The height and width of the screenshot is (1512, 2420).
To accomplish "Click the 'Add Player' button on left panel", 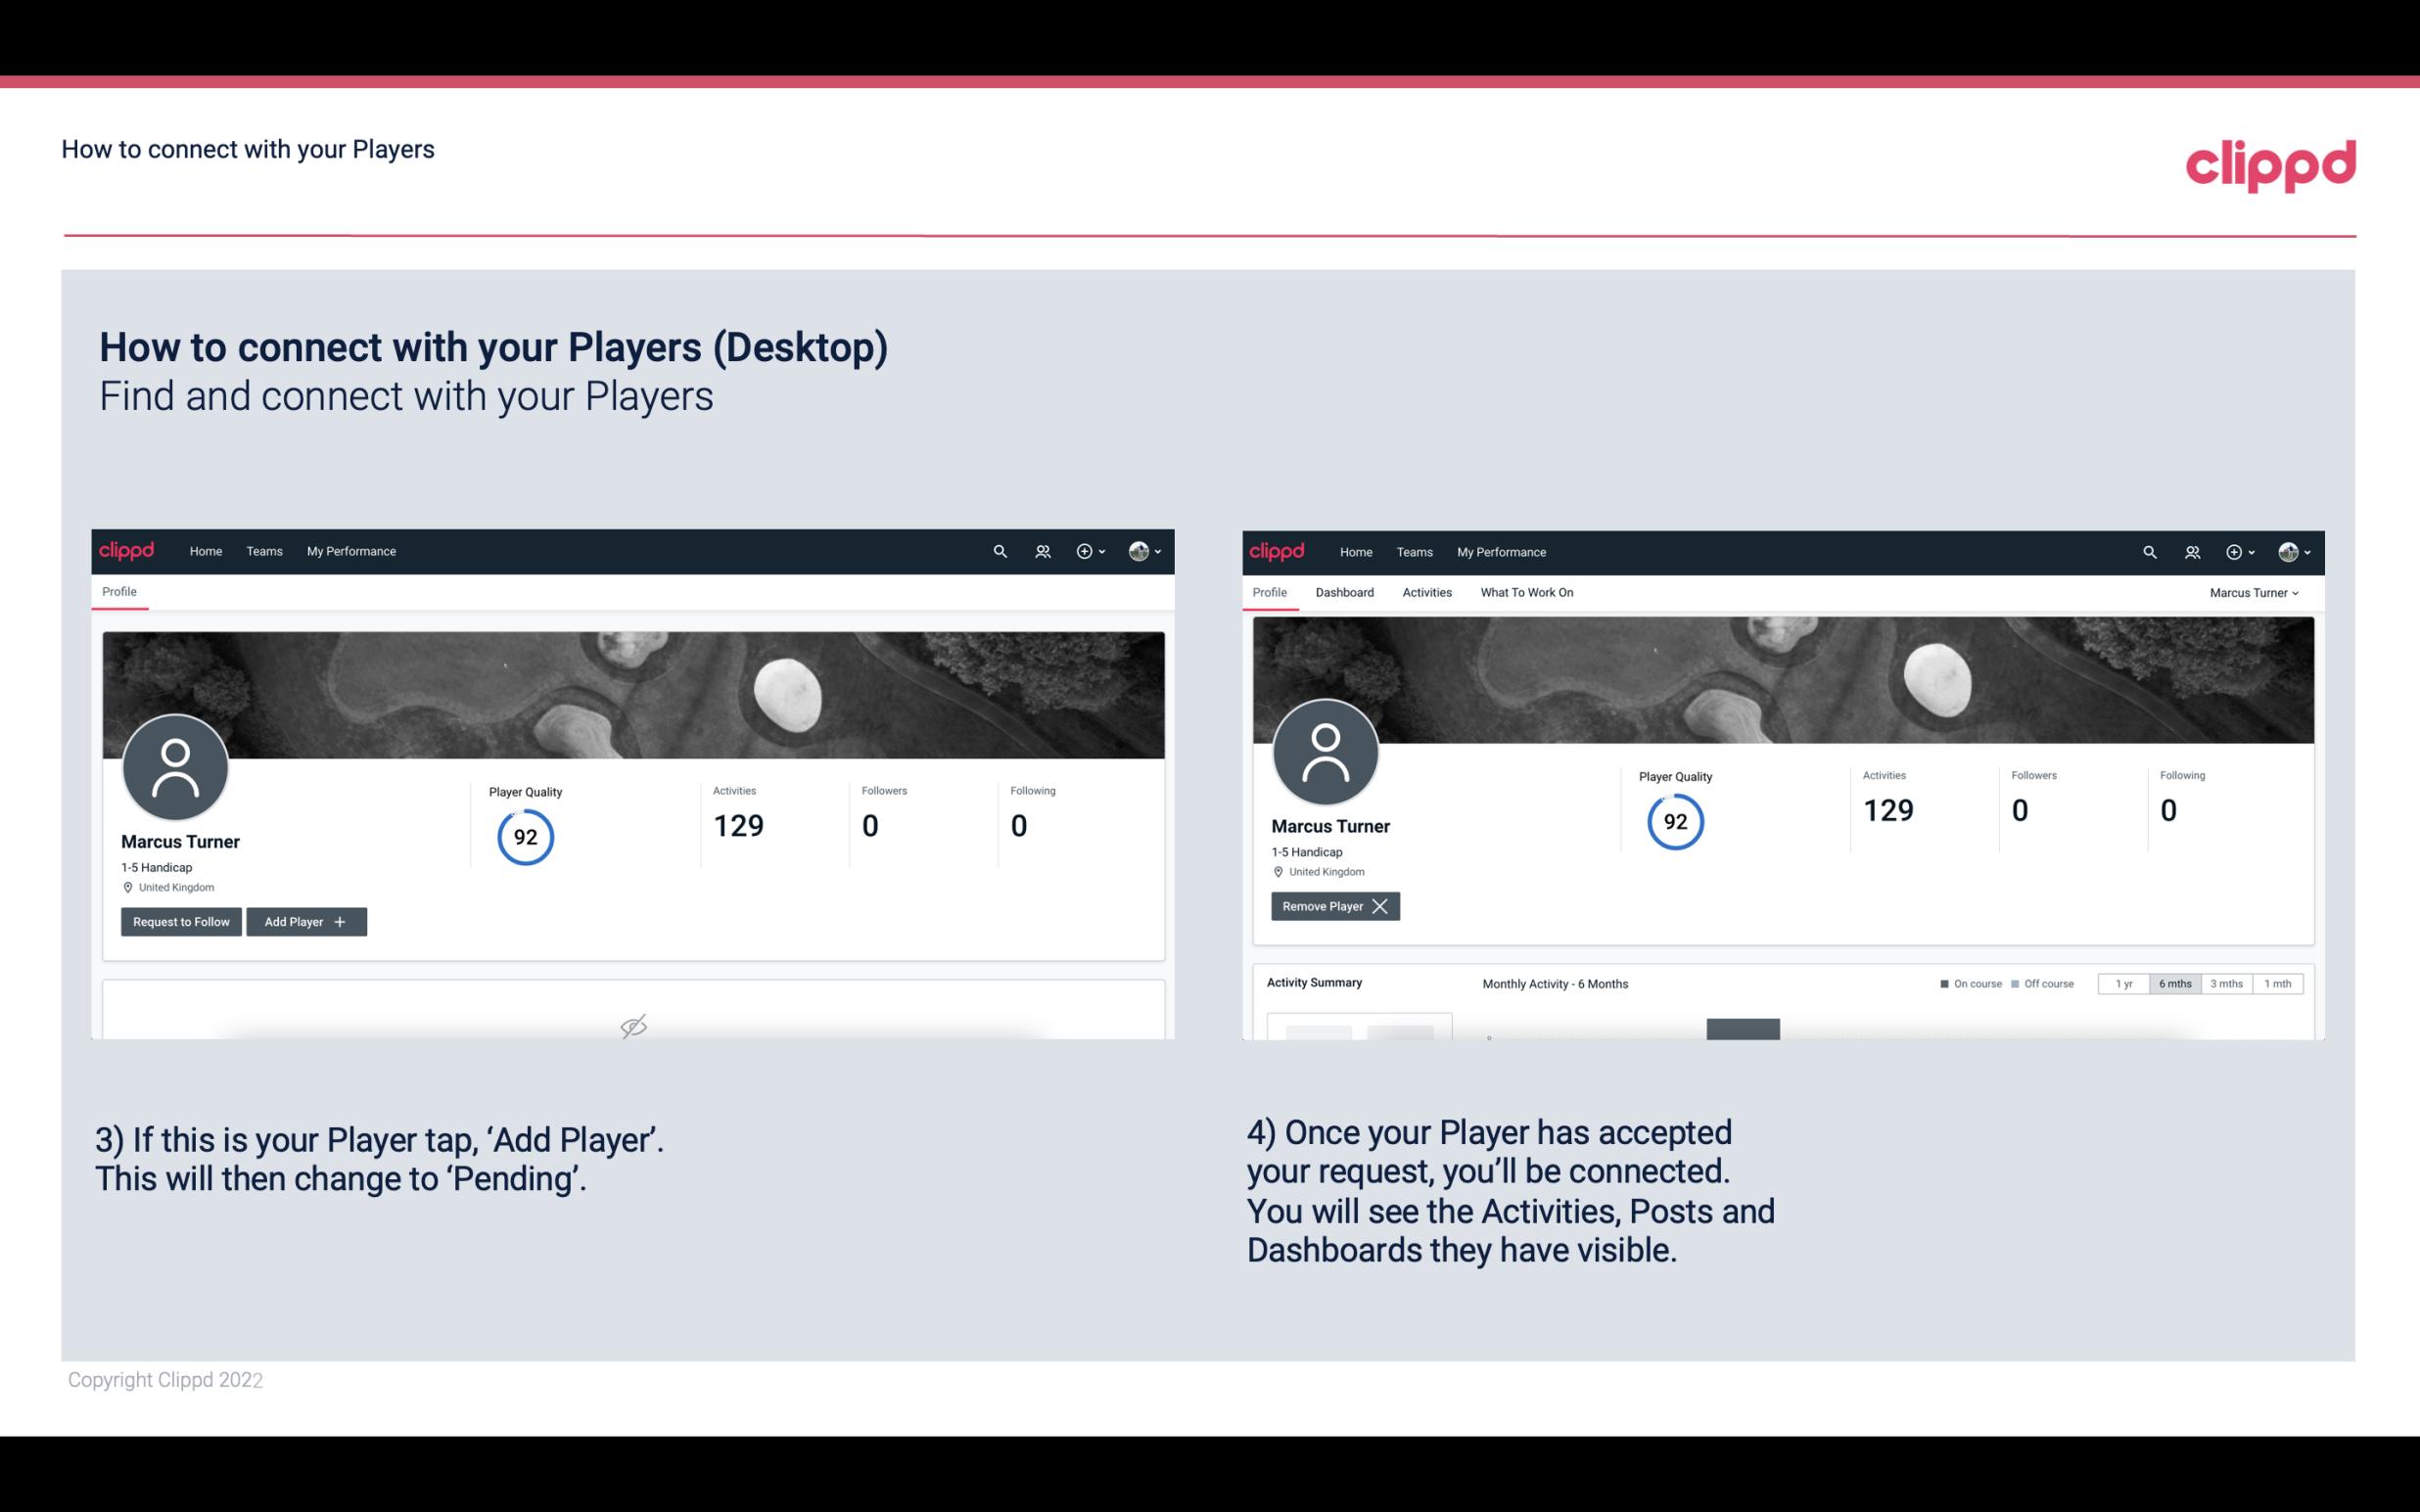I will (x=304, y=920).
